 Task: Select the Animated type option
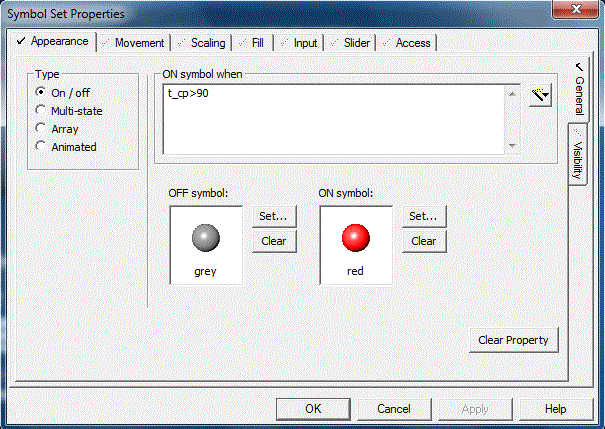coord(41,147)
